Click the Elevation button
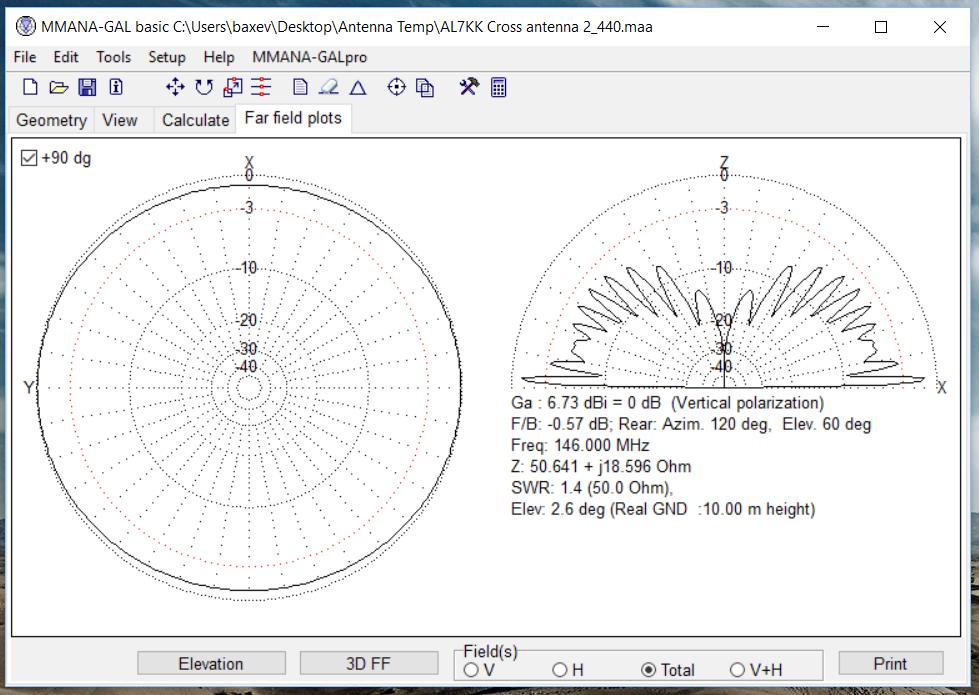 click(x=211, y=664)
